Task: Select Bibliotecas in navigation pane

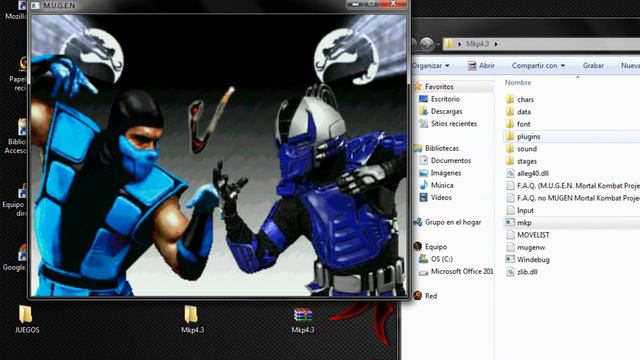Action: [442, 148]
